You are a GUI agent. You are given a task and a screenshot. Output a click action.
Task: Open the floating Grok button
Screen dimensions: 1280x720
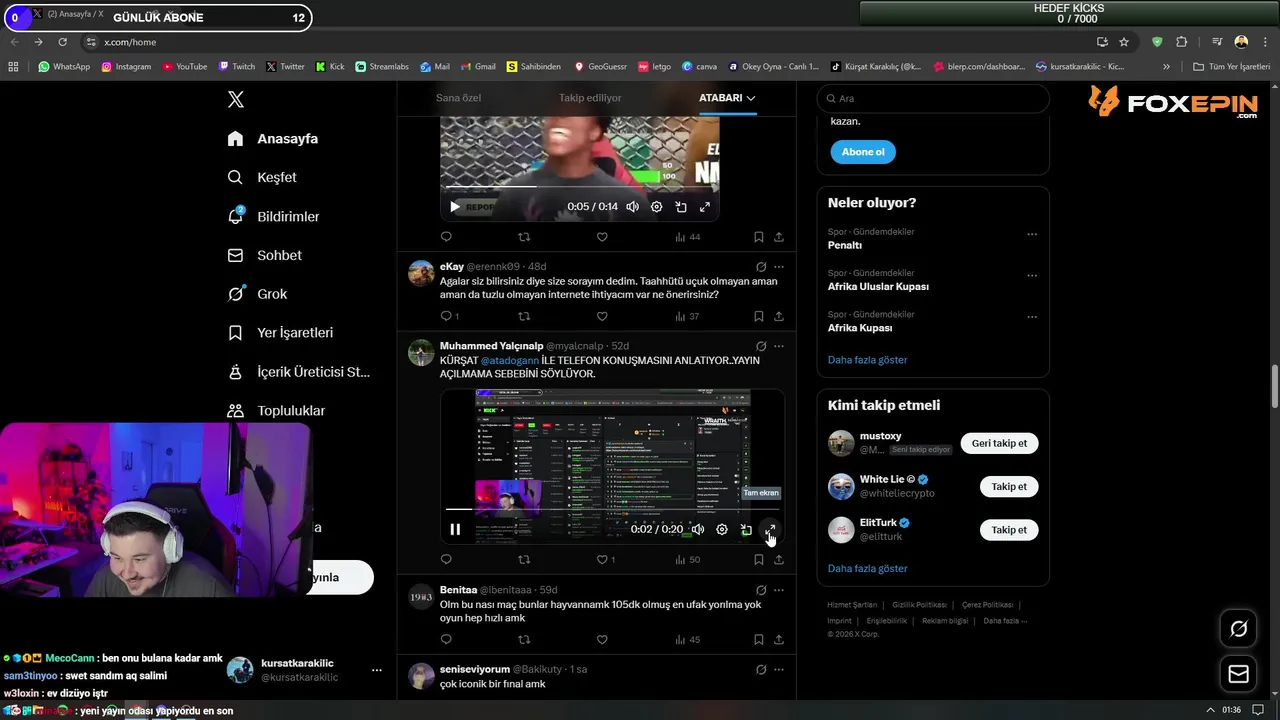click(1238, 629)
